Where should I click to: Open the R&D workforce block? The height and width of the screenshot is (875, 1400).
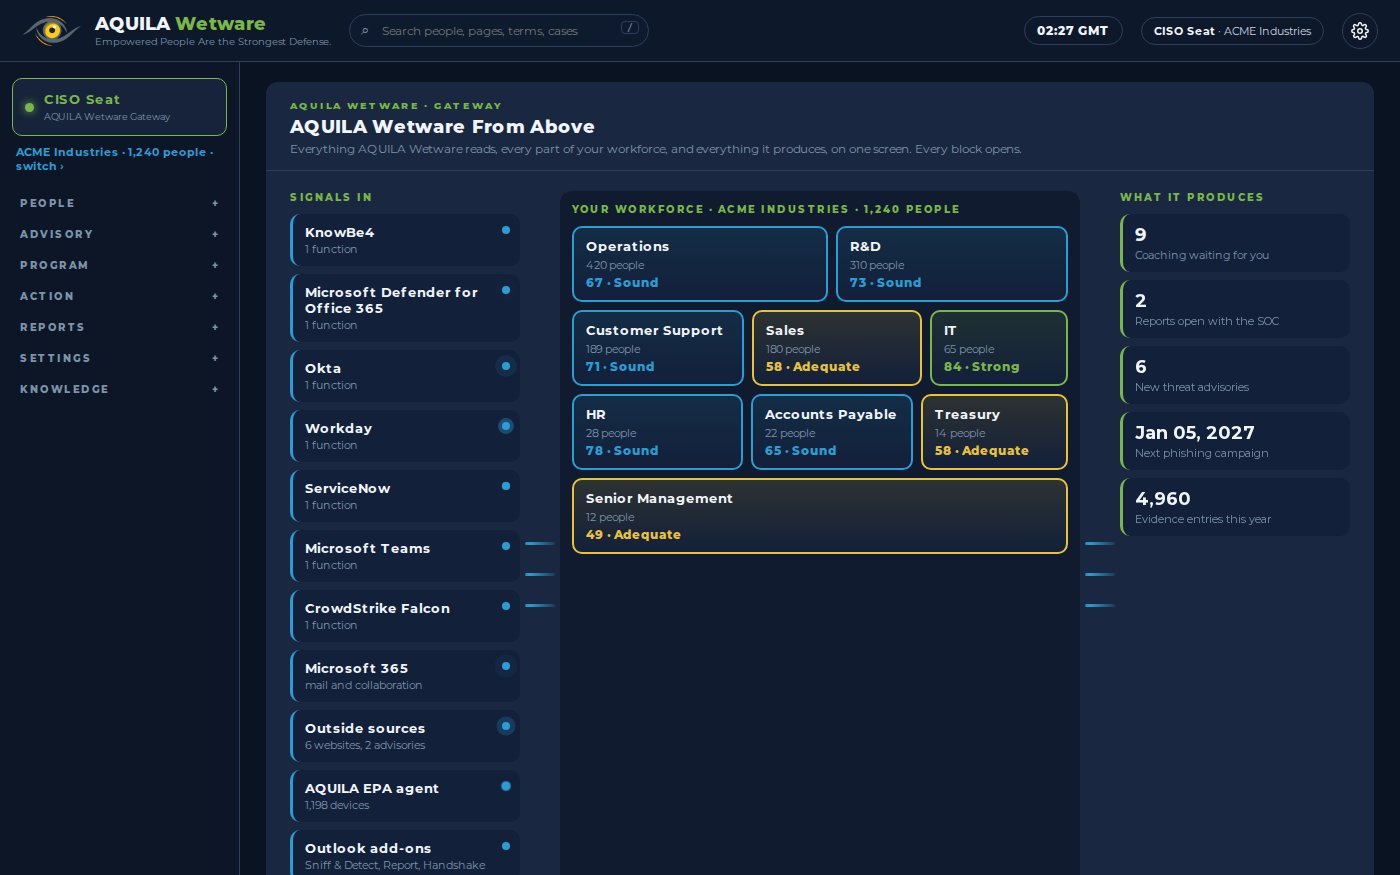(952, 264)
